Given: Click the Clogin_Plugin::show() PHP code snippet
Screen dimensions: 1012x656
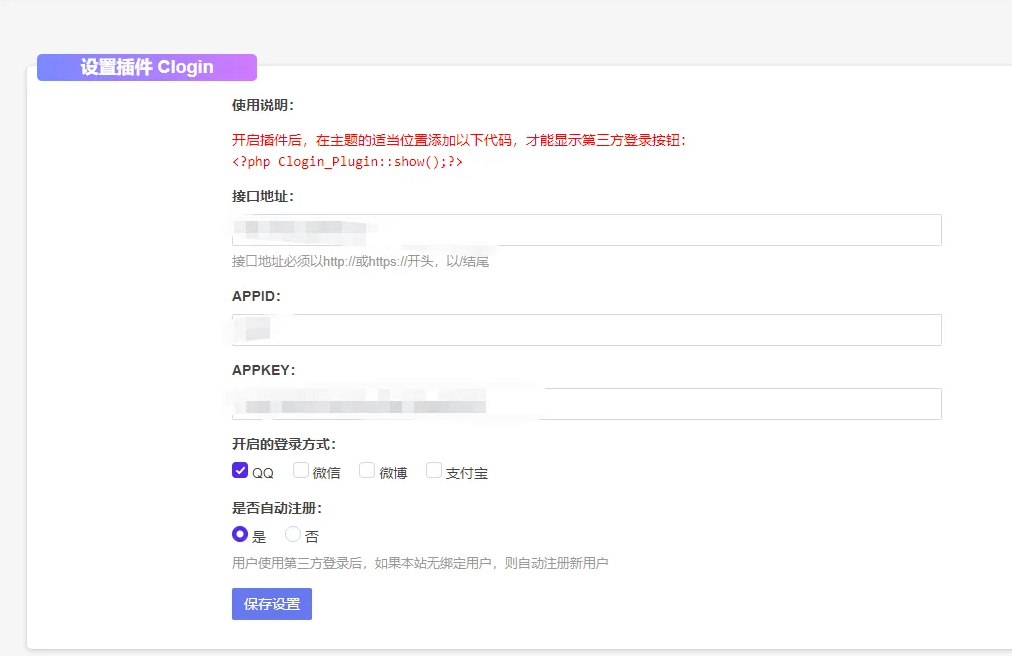Looking at the screenshot, I should coord(347,161).
